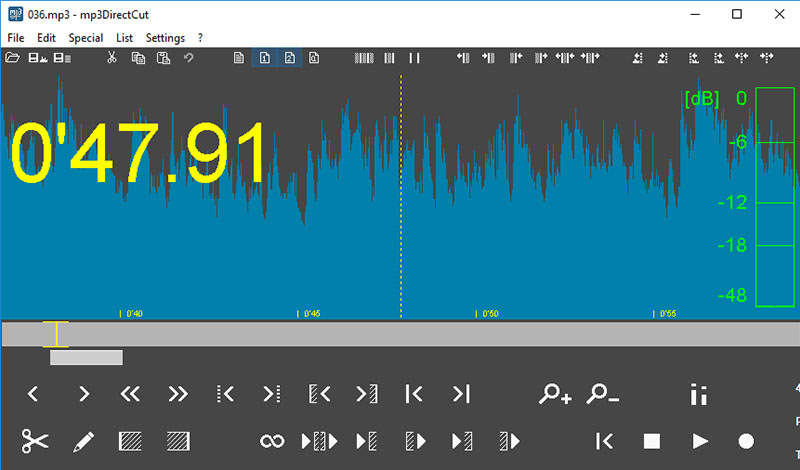Click the play-then-bar-hatched button

[462, 441]
